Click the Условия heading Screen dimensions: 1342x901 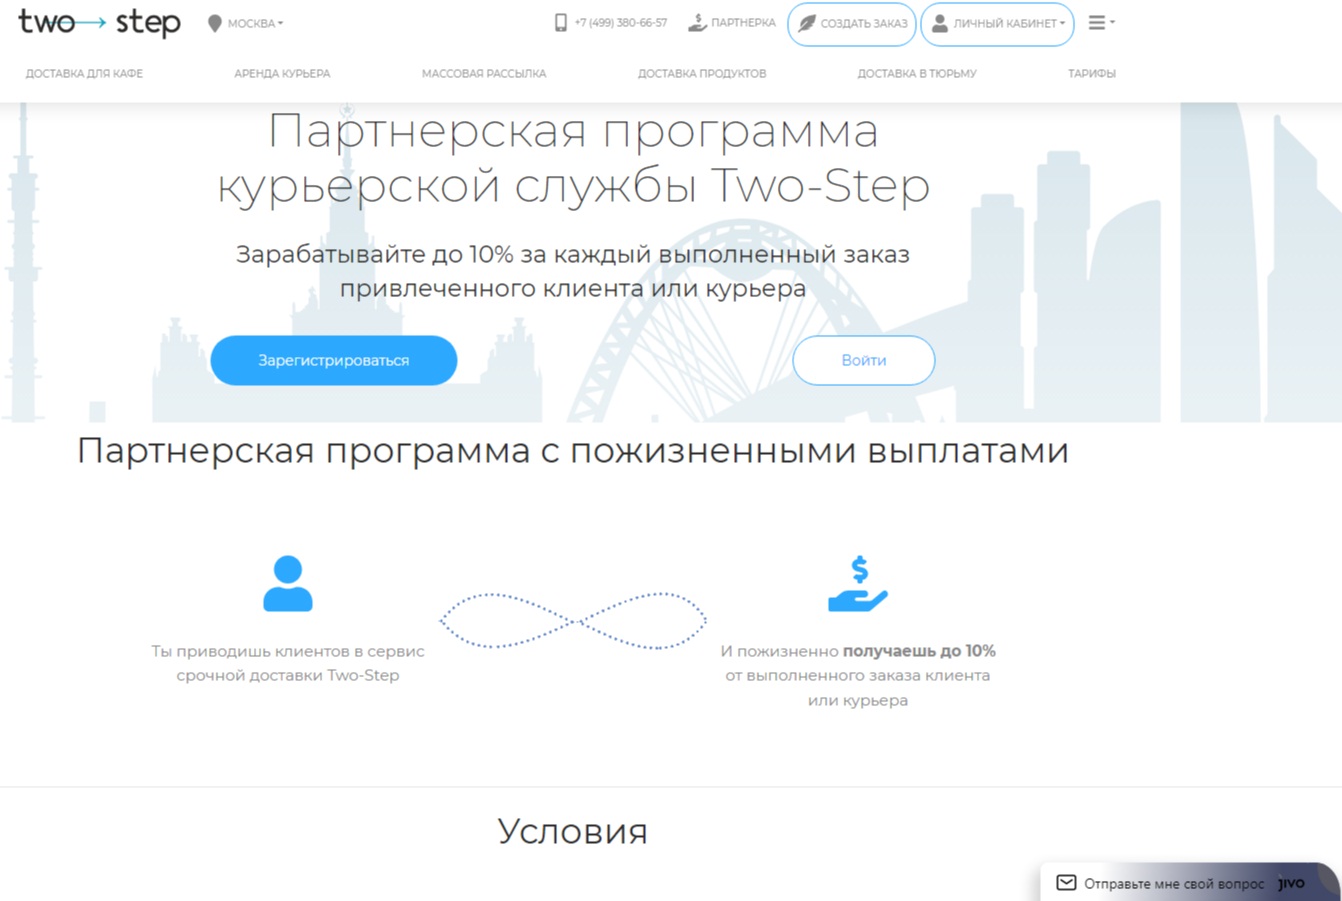(573, 832)
